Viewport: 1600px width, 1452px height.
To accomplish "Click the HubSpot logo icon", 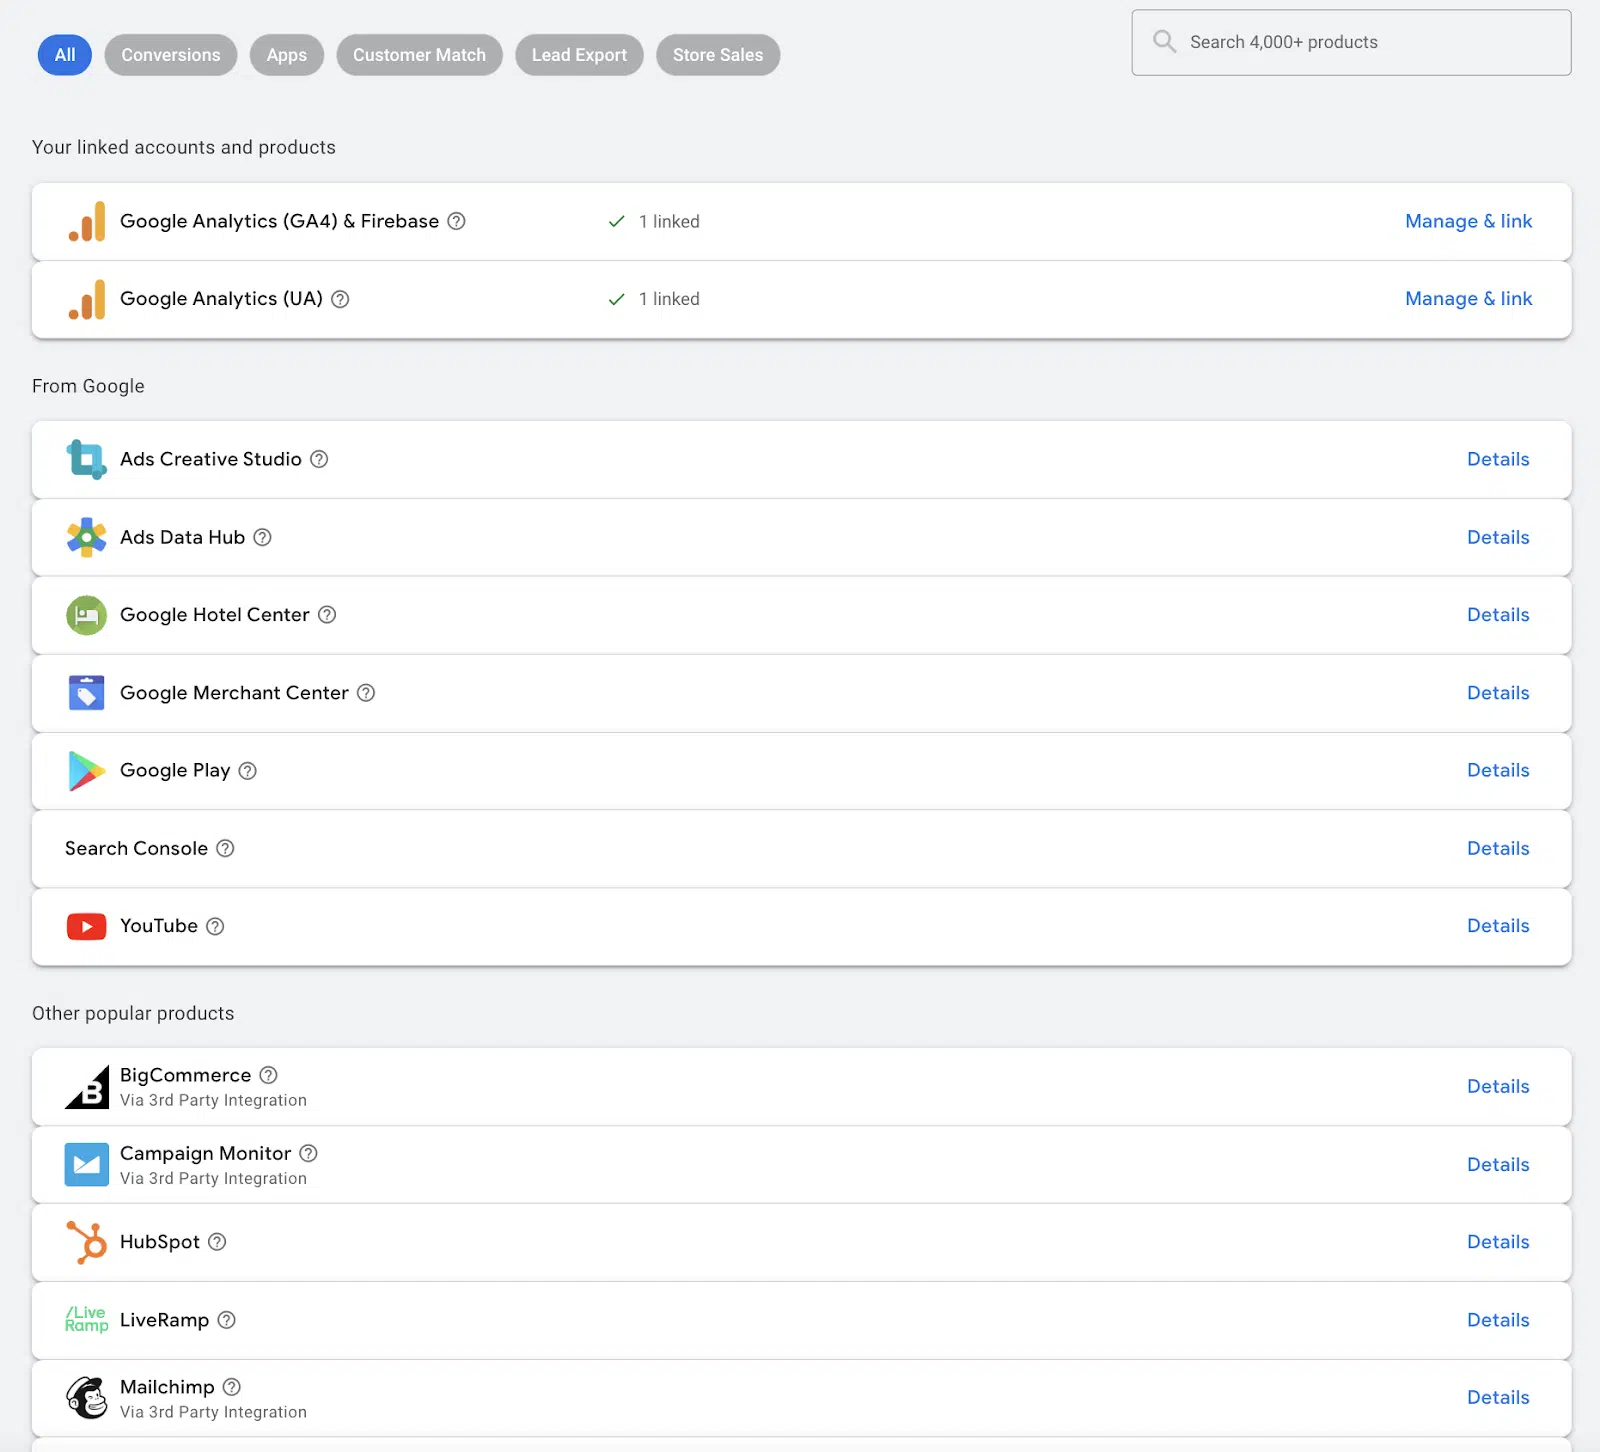I will (x=87, y=1243).
